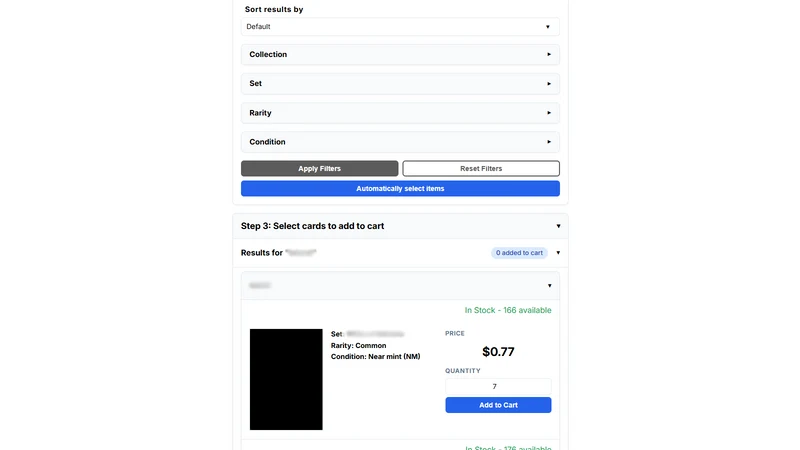The image size is (800, 450).
Task: Expand the Condition filter section
Action: click(x=400, y=142)
